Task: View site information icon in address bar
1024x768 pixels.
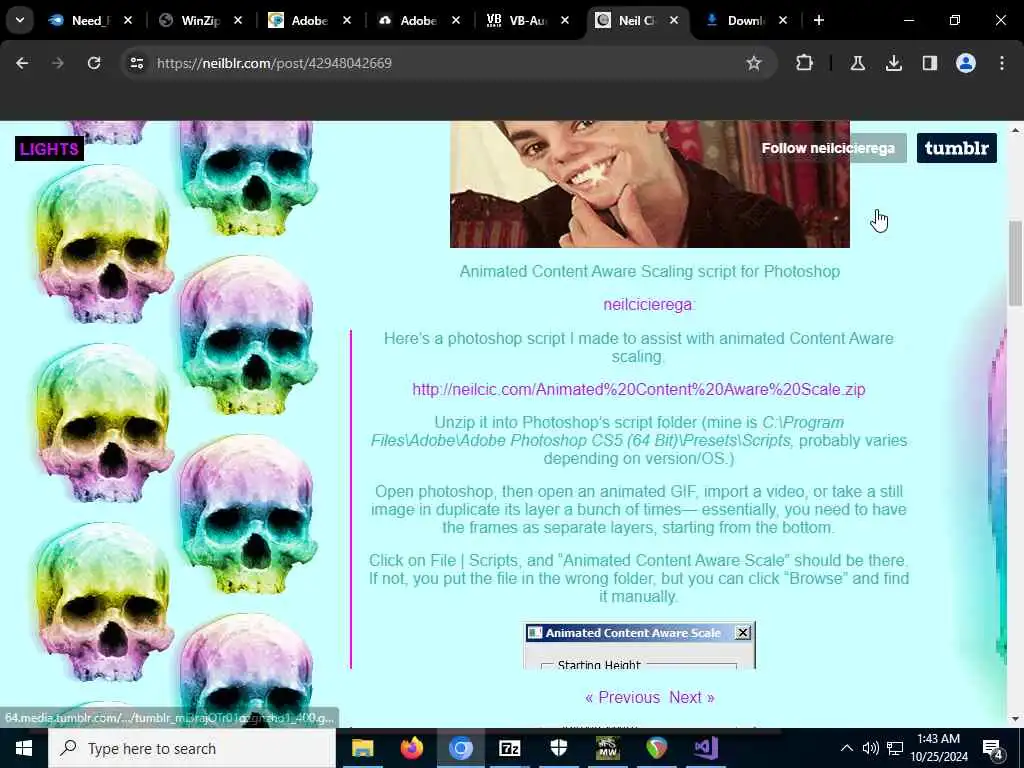Action: point(136,63)
